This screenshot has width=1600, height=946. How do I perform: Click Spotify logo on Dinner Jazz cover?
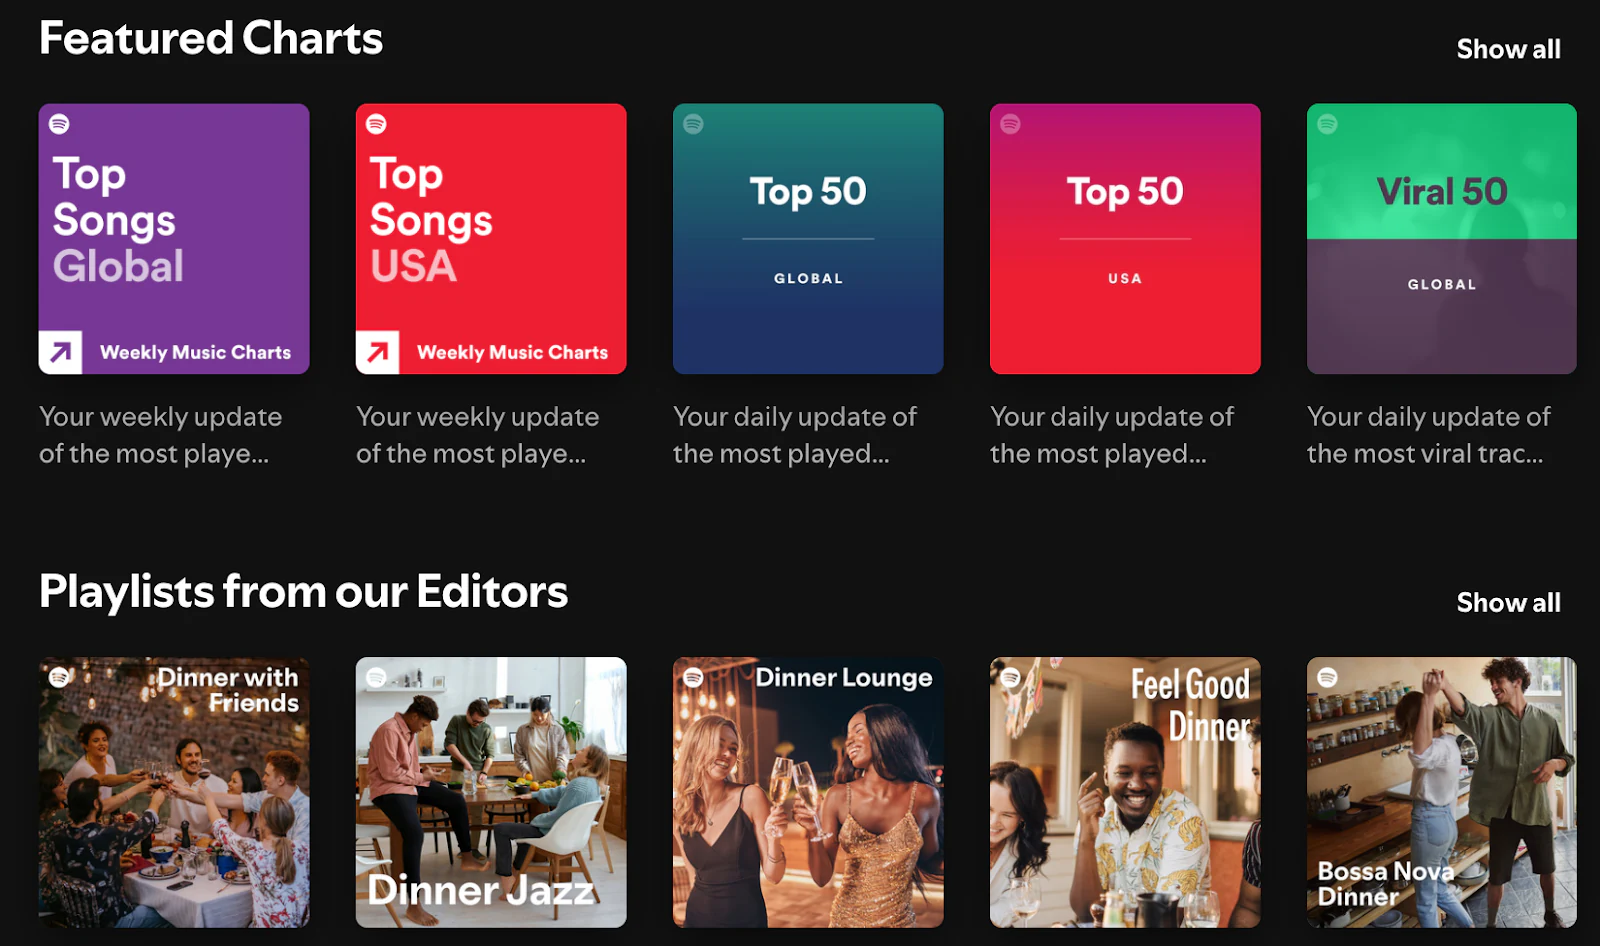click(376, 677)
